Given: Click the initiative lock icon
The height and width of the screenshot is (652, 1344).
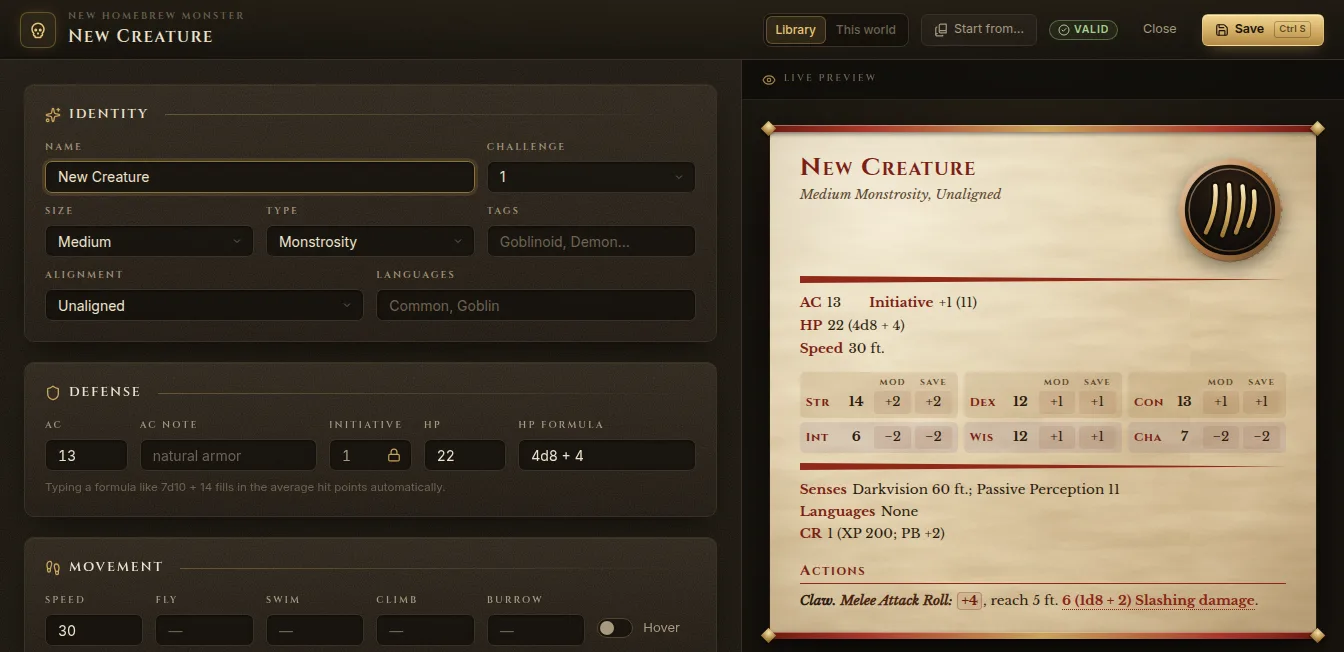Looking at the screenshot, I should [394, 455].
